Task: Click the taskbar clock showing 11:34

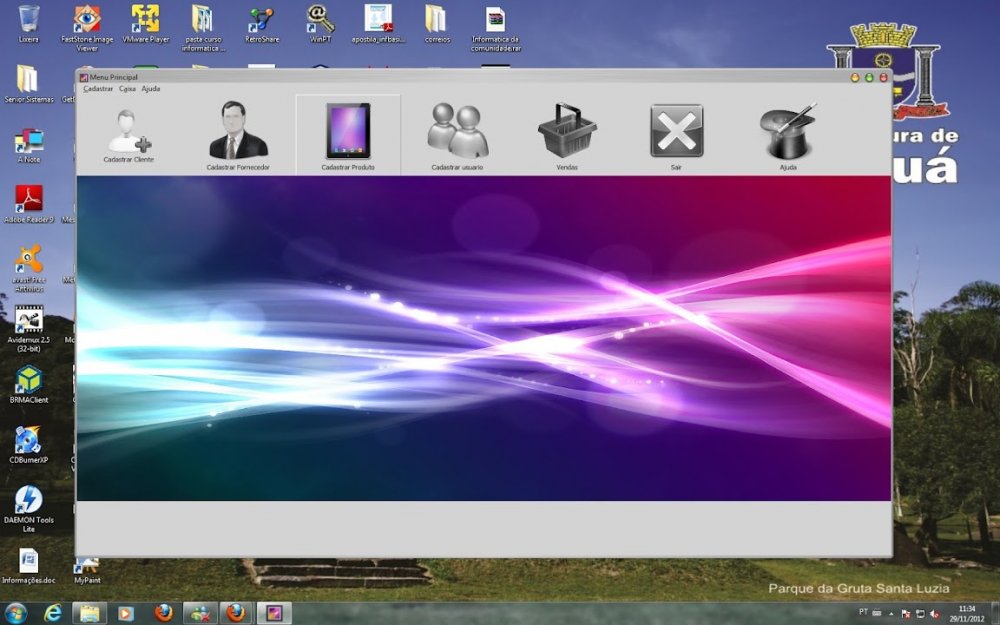Action: tap(966, 612)
